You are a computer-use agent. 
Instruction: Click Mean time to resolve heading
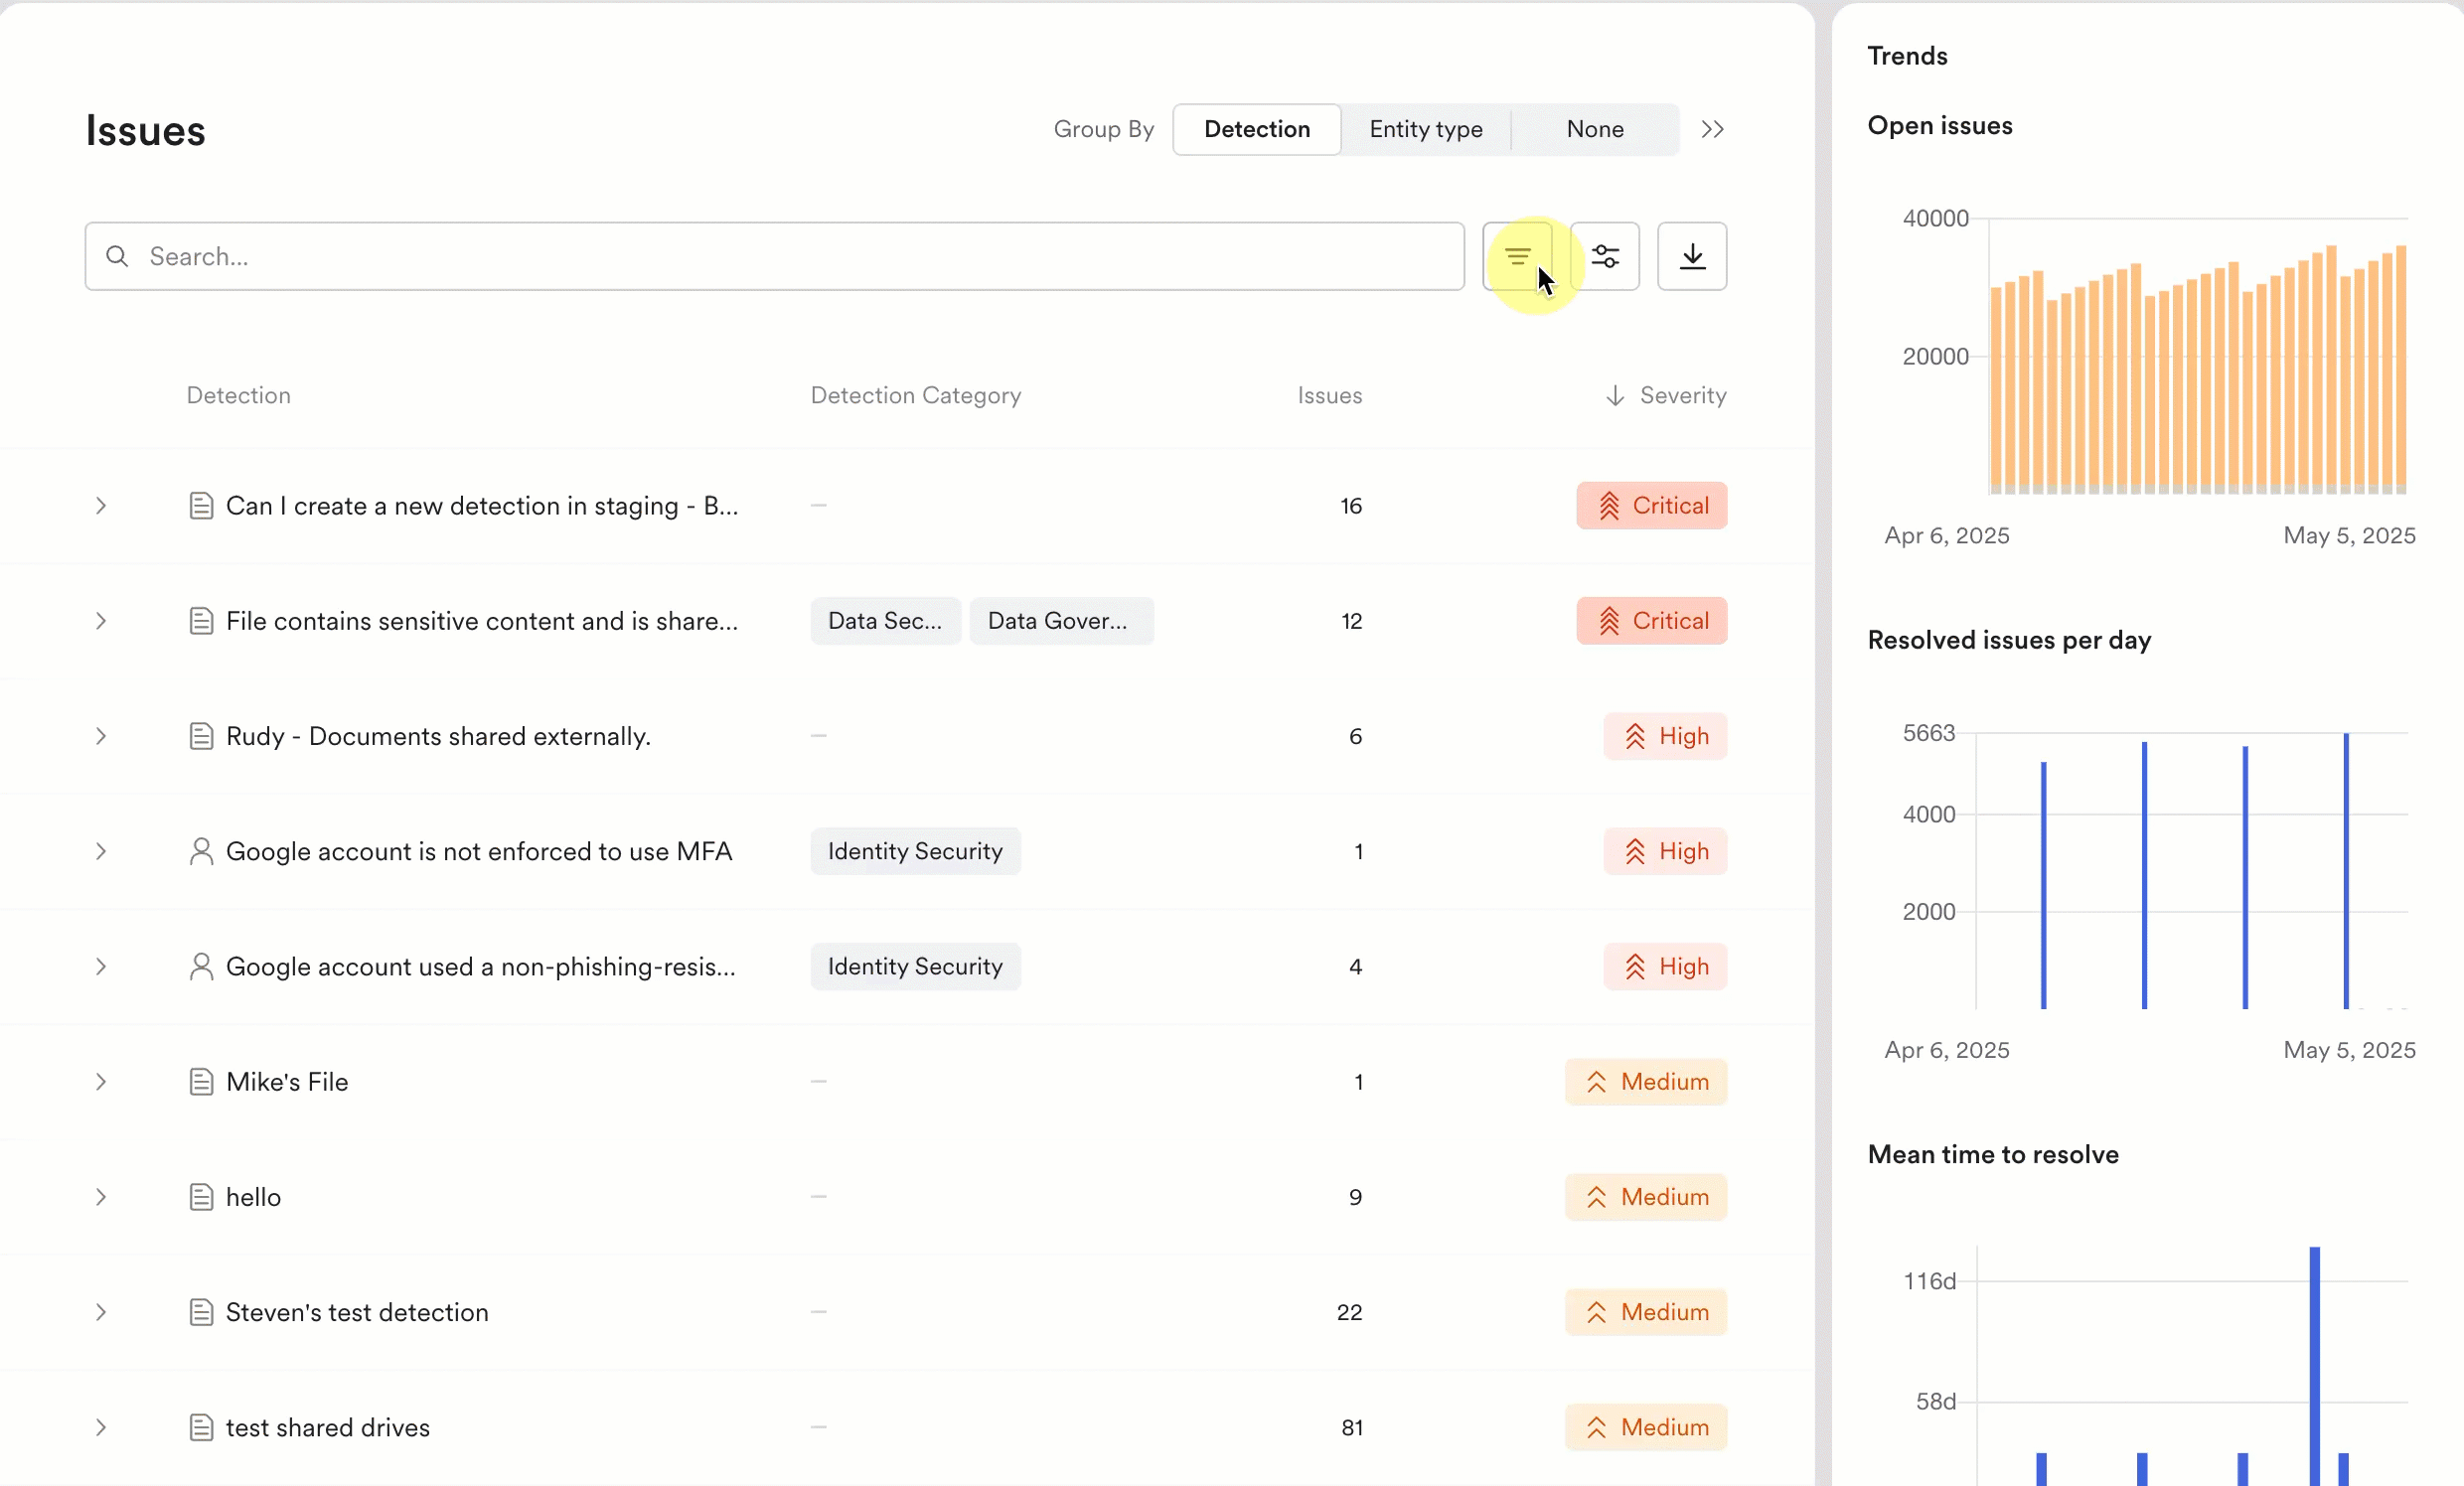[1993, 1154]
